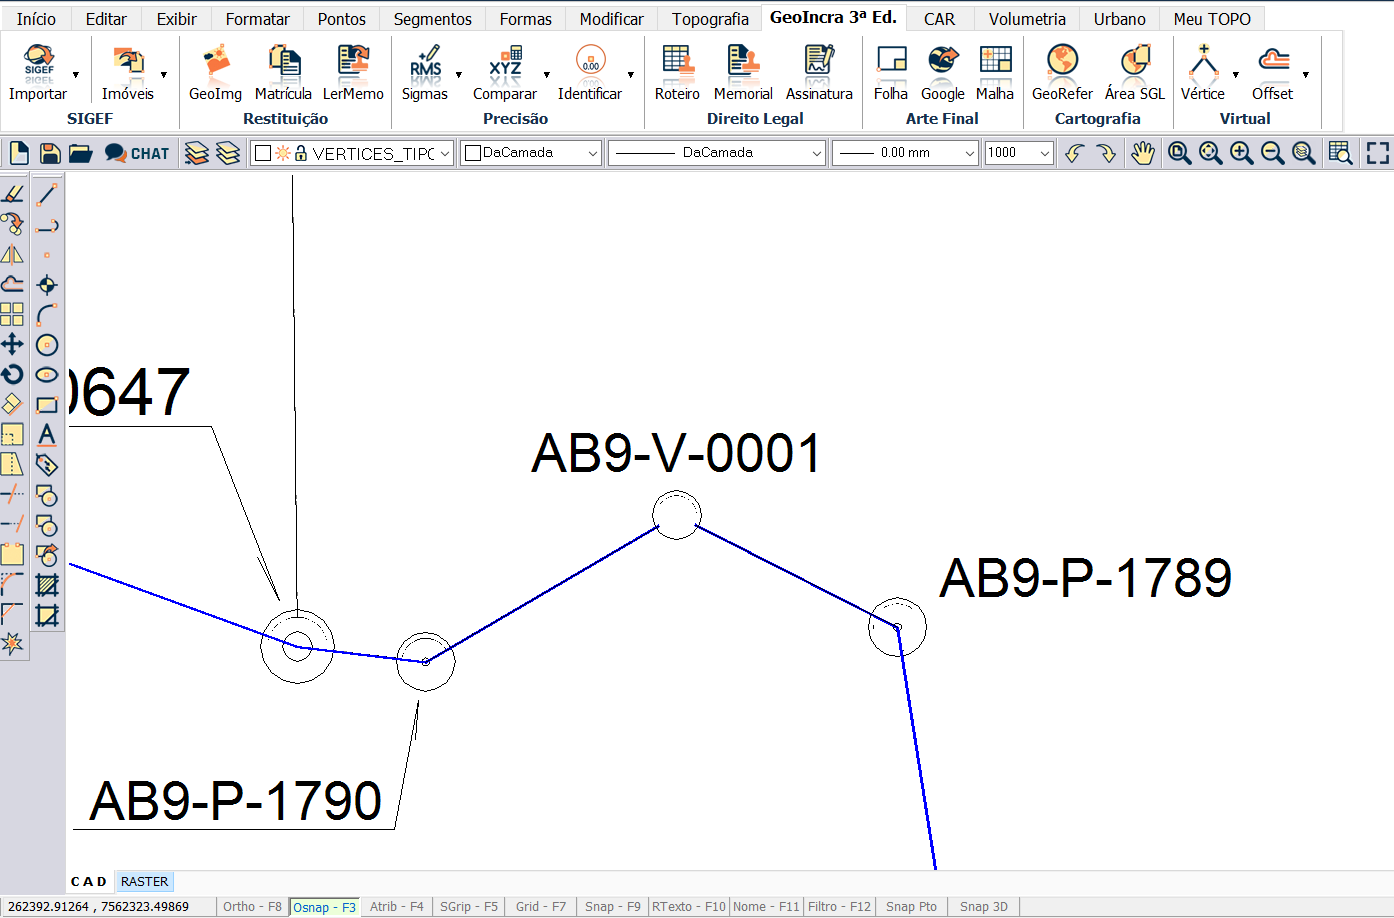This screenshot has height=918, width=1394.
Task: Toggle Ortho - F8 mode
Action: click(252, 907)
